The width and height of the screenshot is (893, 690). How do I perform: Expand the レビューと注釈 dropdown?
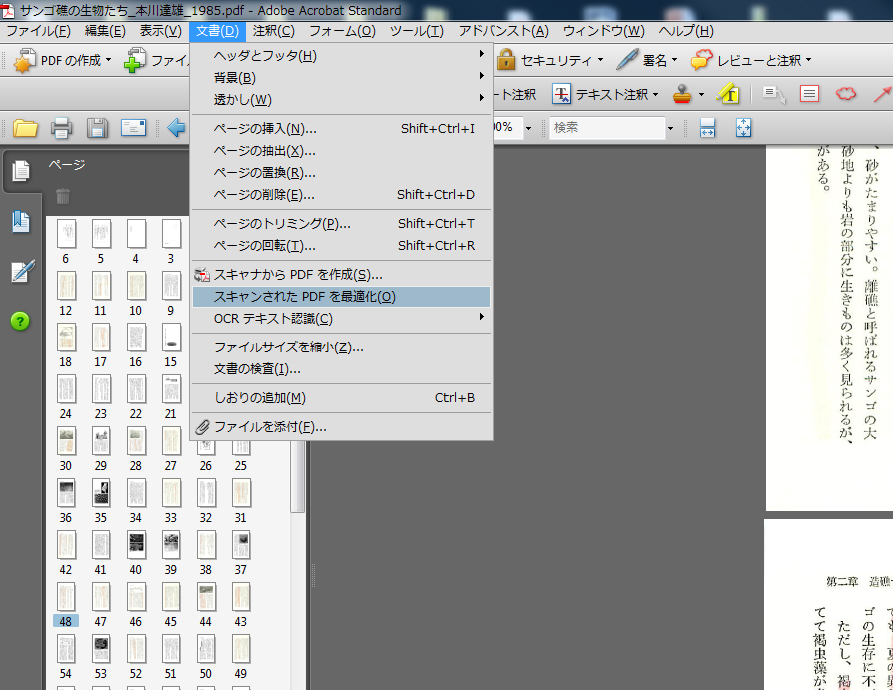pyautogui.click(x=752, y=60)
